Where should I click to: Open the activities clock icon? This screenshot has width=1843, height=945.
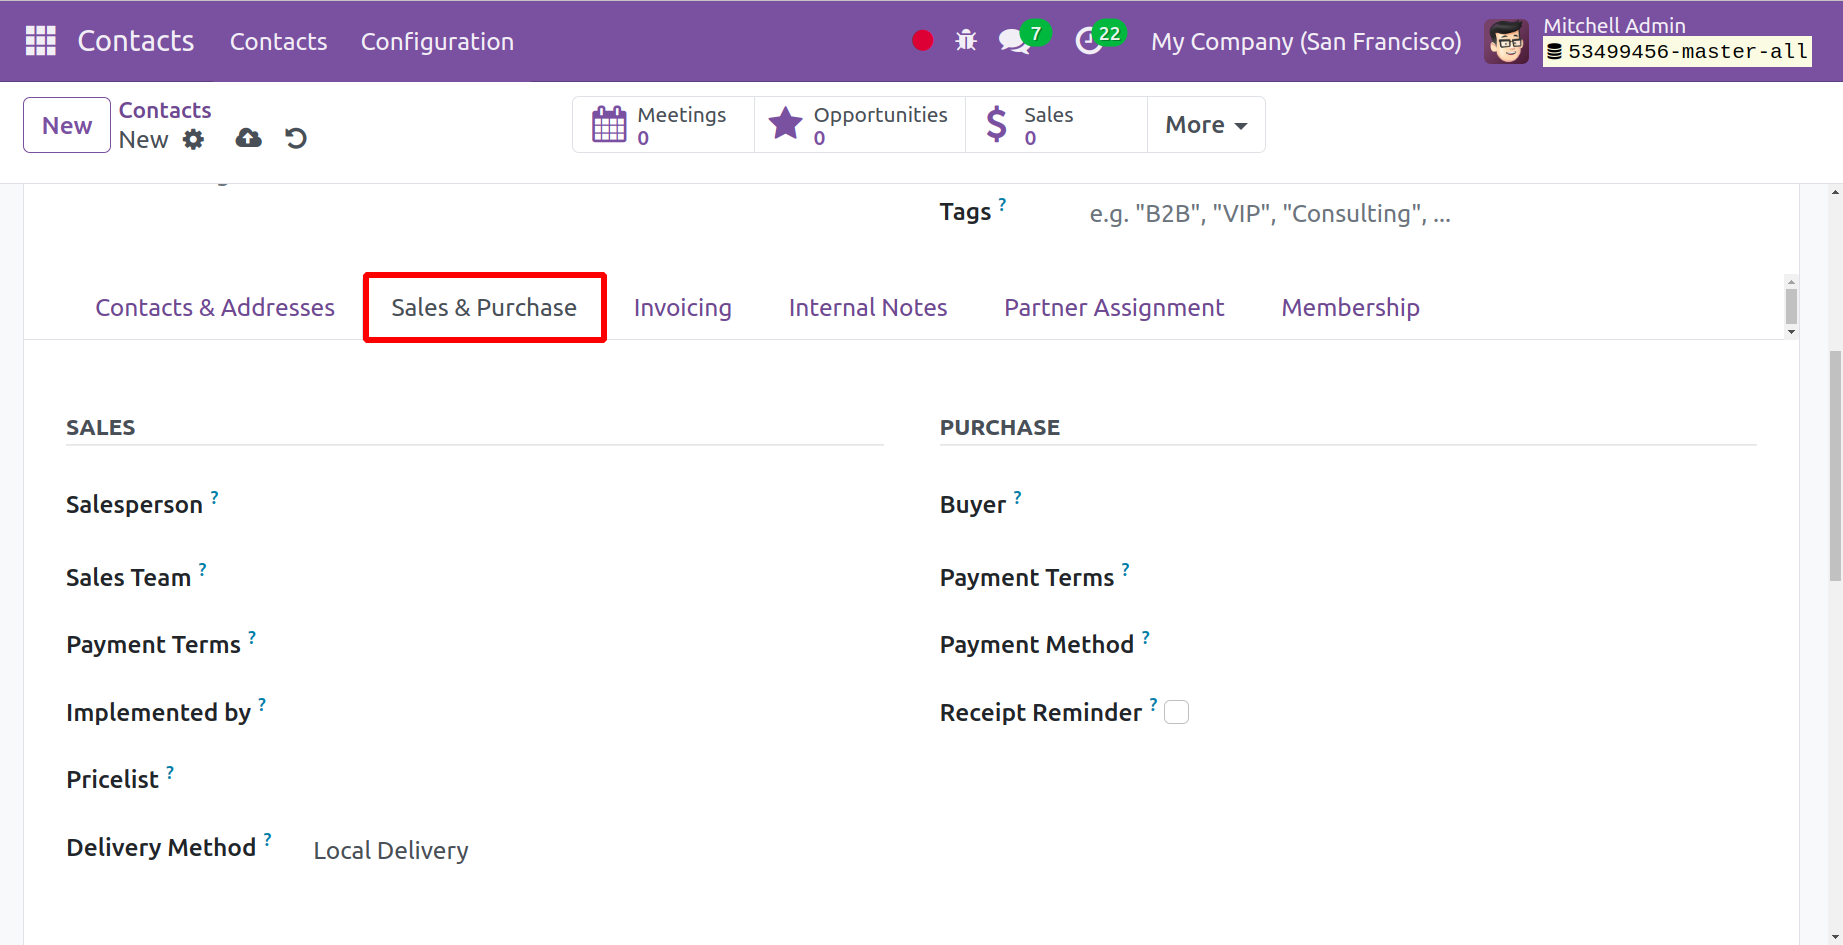point(1089,41)
